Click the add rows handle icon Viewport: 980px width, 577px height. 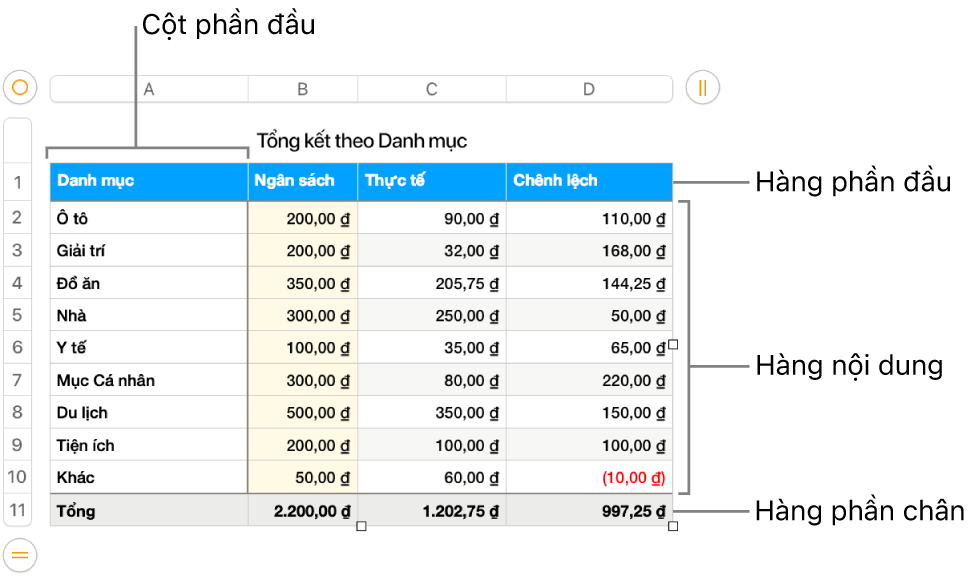(19, 553)
